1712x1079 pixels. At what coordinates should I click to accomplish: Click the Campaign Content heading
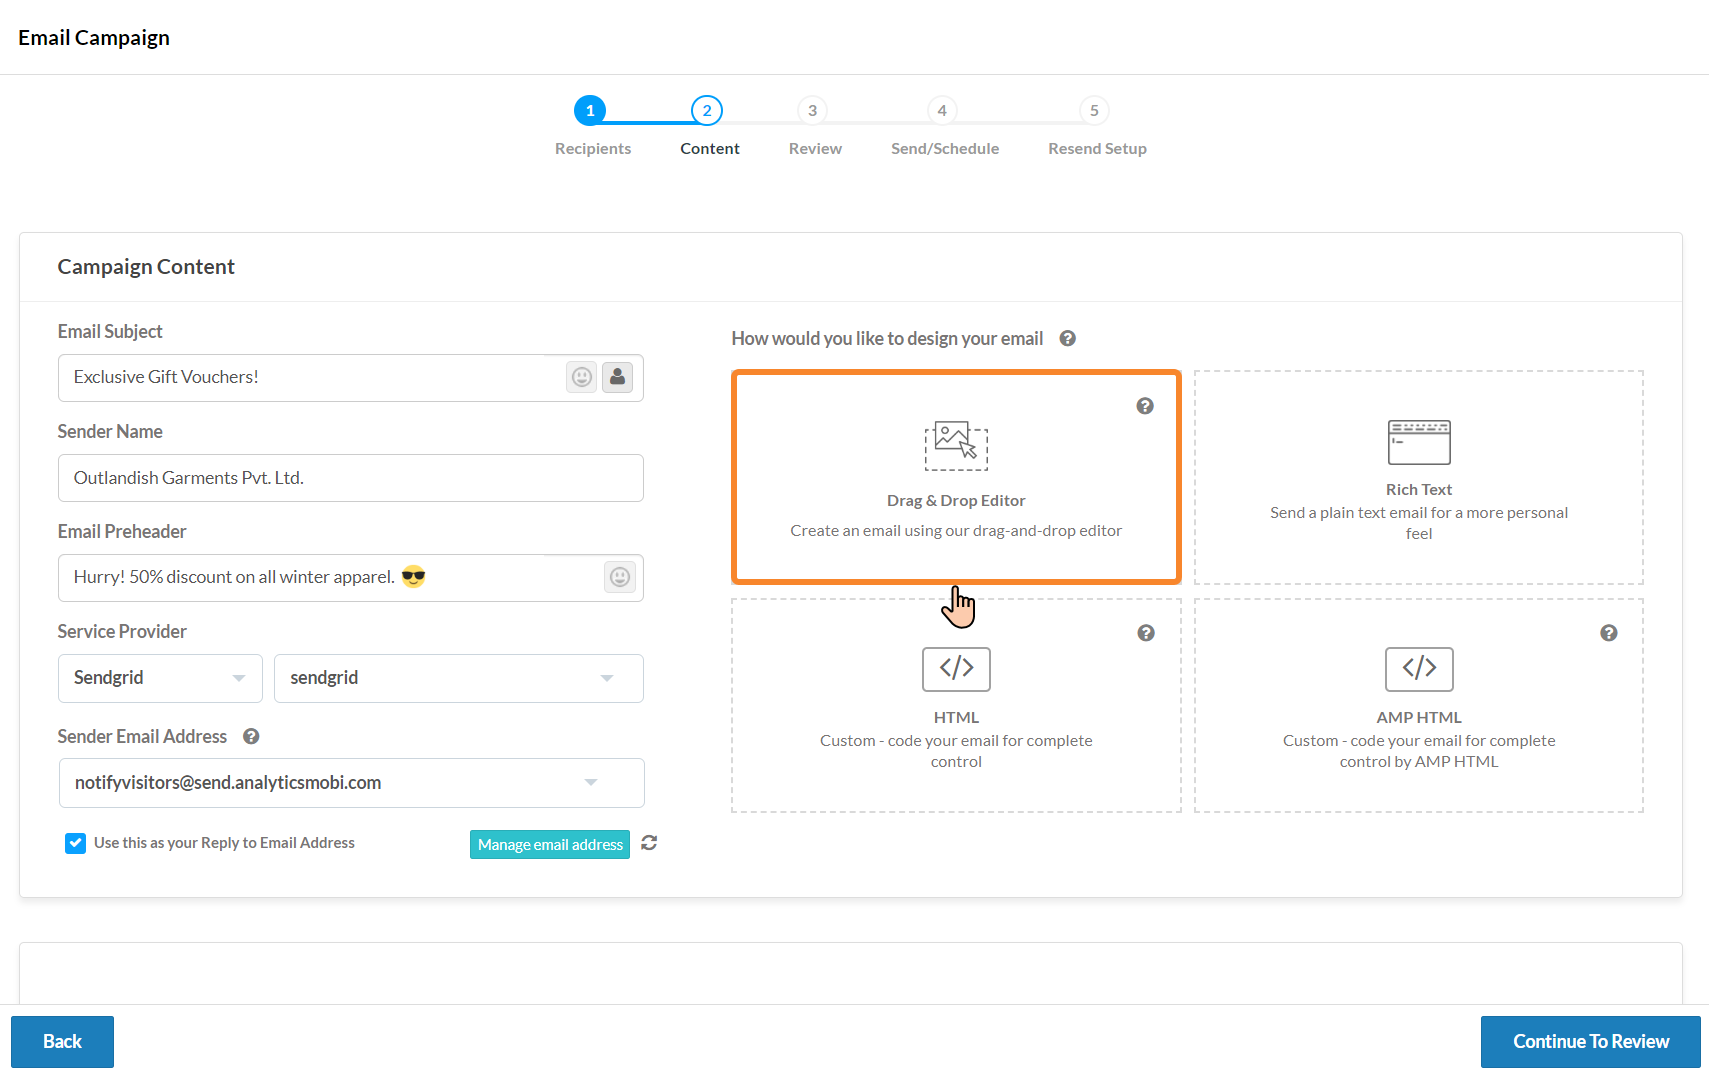click(x=146, y=267)
